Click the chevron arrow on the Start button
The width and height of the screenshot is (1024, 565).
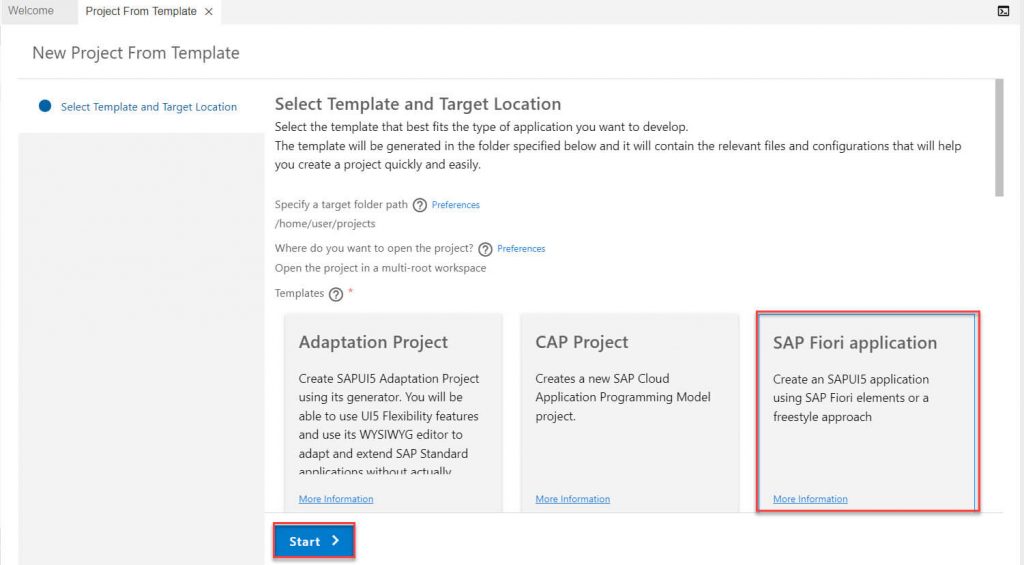[335, 541]
